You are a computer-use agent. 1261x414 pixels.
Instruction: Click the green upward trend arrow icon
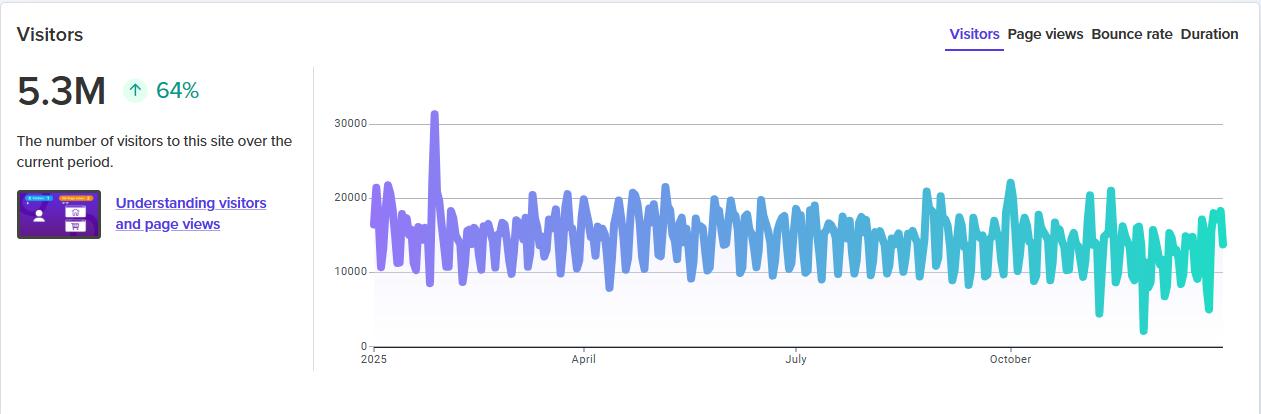pos(136,91)
